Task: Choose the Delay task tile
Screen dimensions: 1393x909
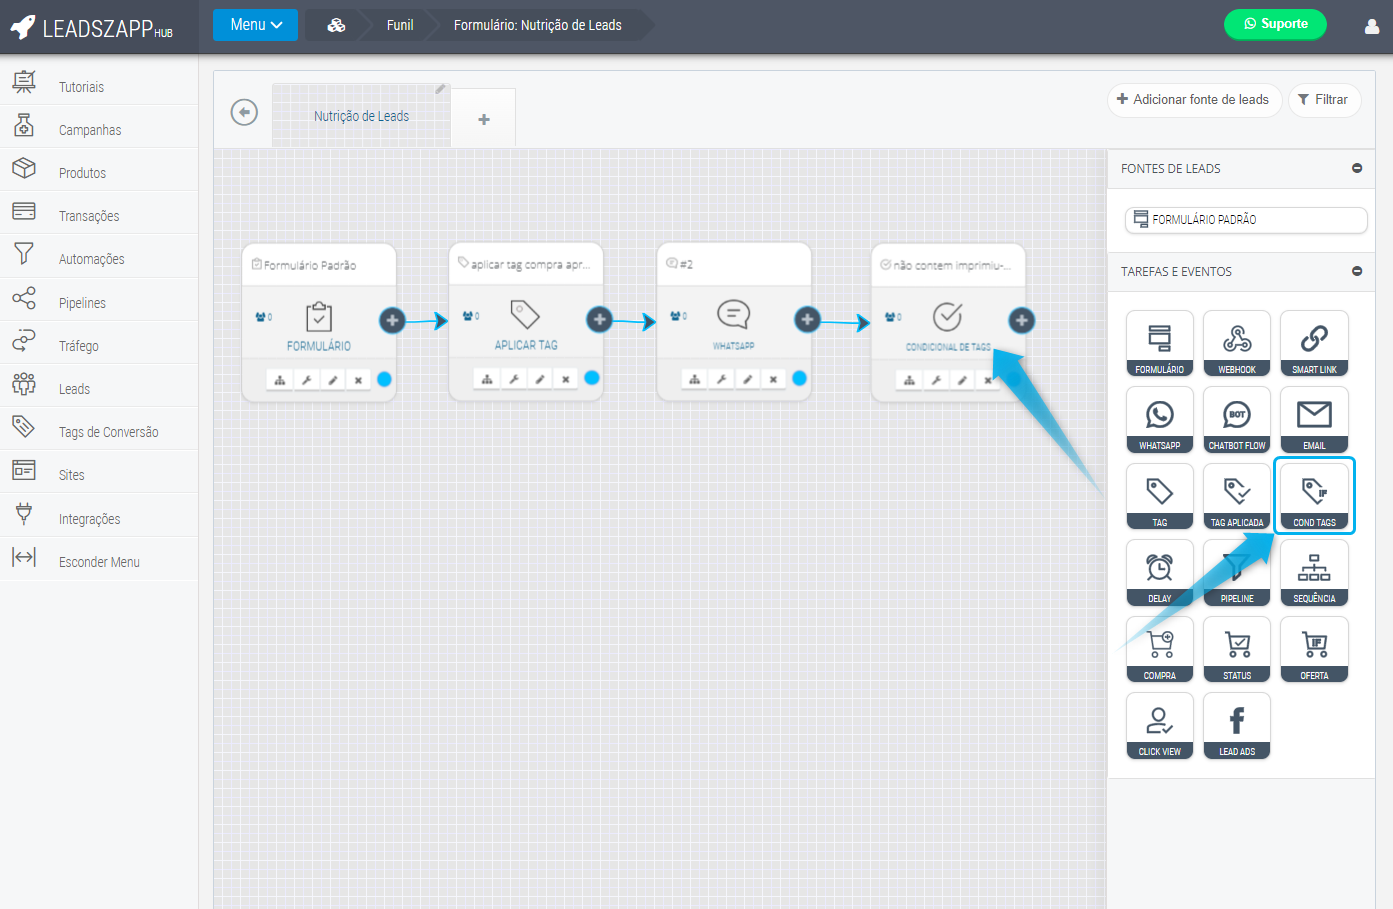Action: coord(1159,573)
